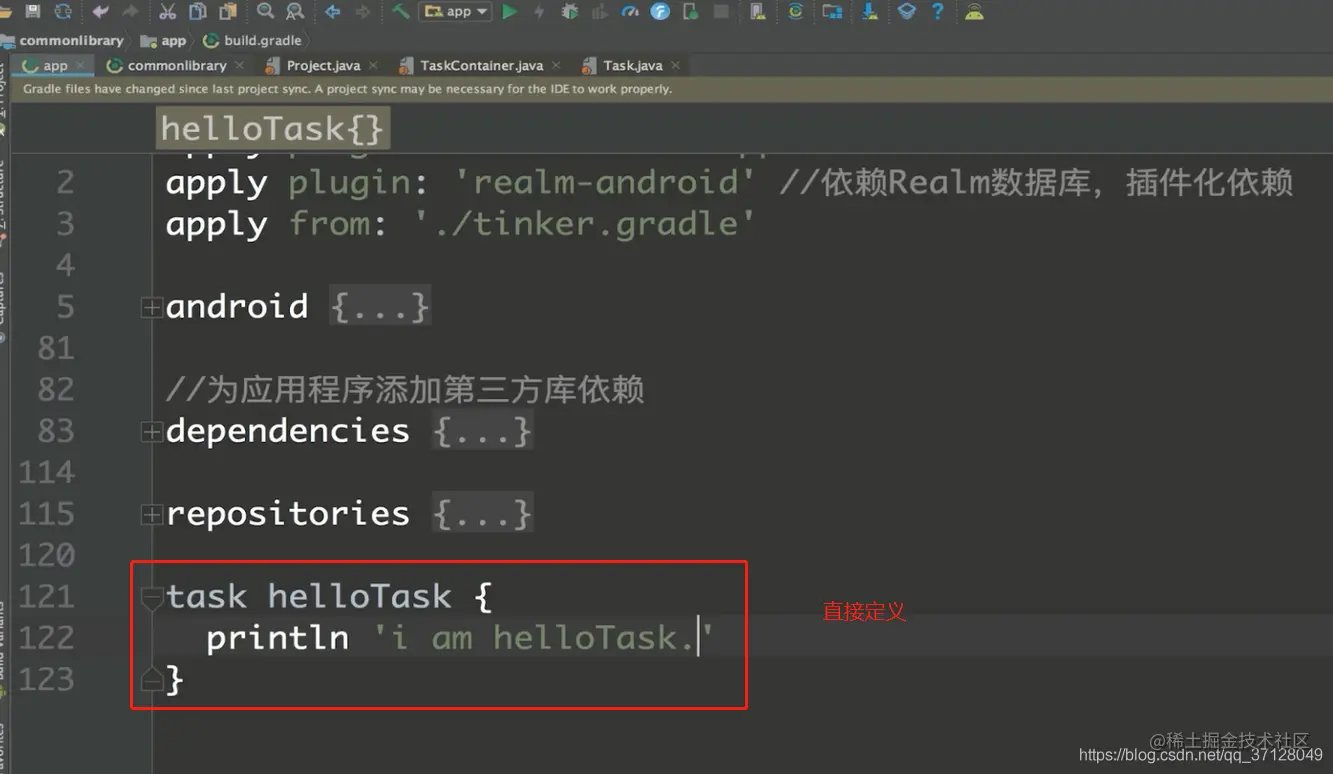Open the AVD Manager device icon

[833, 12]
